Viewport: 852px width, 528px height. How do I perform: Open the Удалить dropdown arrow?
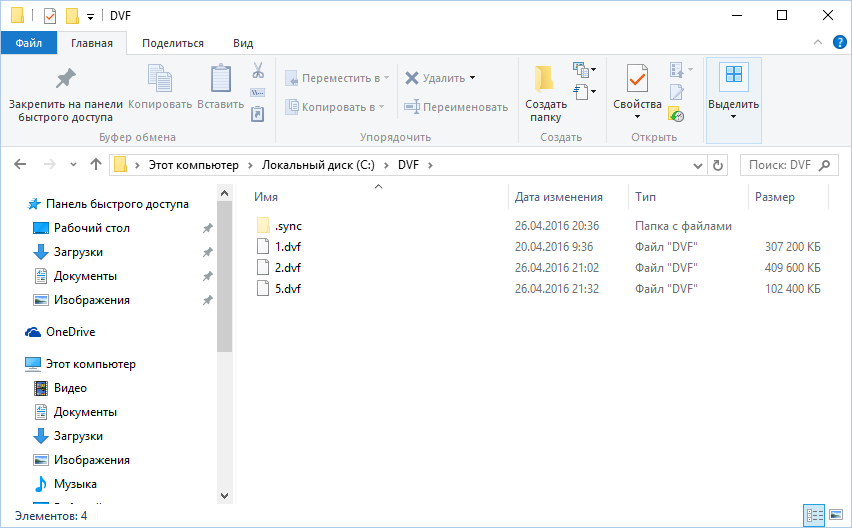(x=472, y=78)
